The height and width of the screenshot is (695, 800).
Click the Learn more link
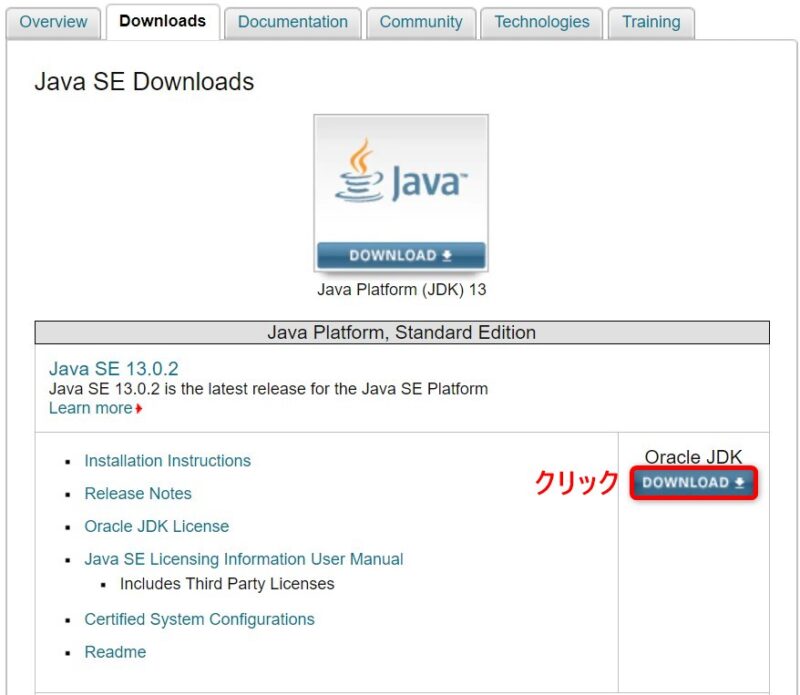pyautogui.click(x=91, y=408)
